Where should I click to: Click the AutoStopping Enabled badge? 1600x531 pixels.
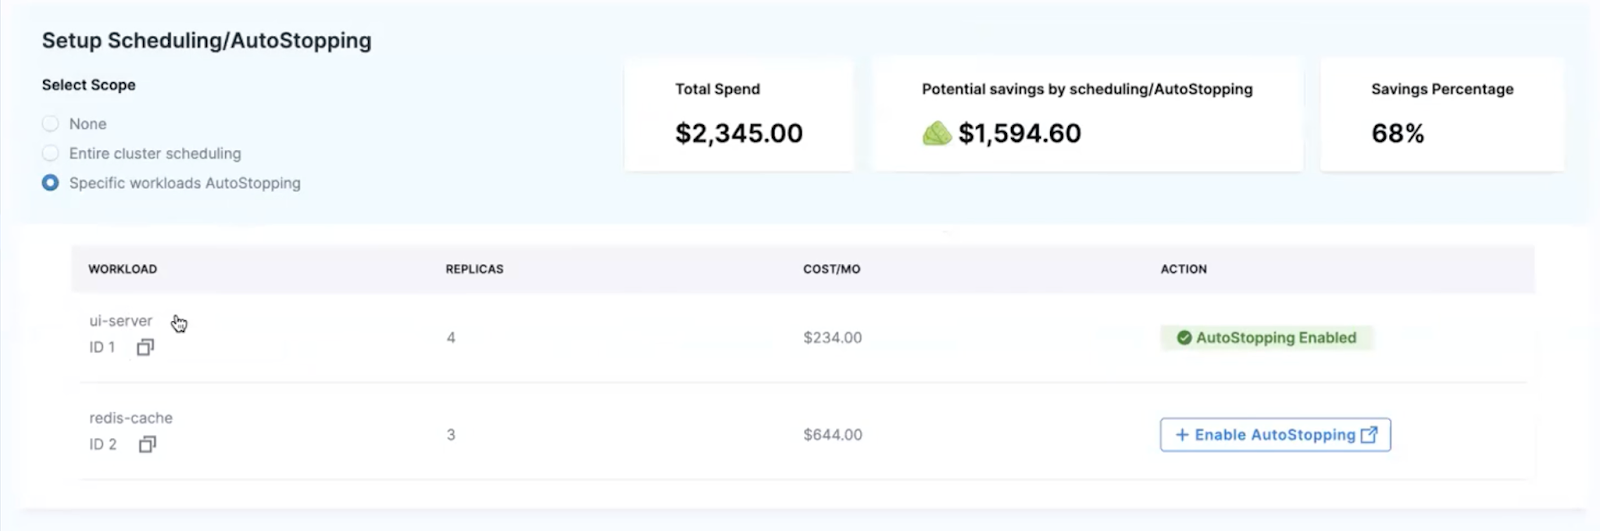1267,338
